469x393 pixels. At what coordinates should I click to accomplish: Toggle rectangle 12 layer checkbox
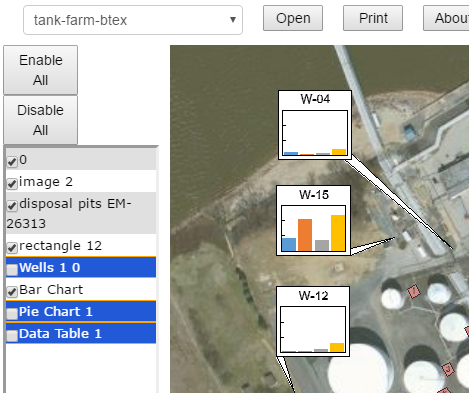pyautogui.click(x=12, y=248)
